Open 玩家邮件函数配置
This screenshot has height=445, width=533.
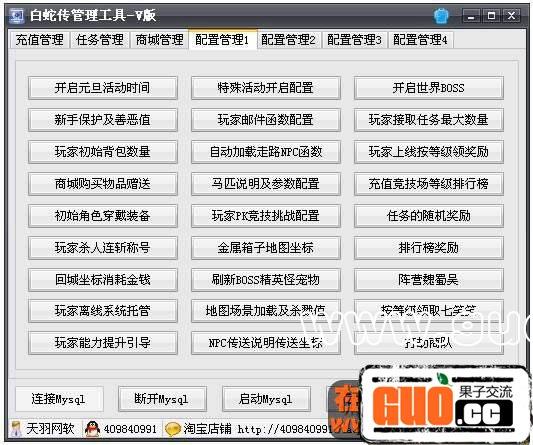click(x=265, y=120)
